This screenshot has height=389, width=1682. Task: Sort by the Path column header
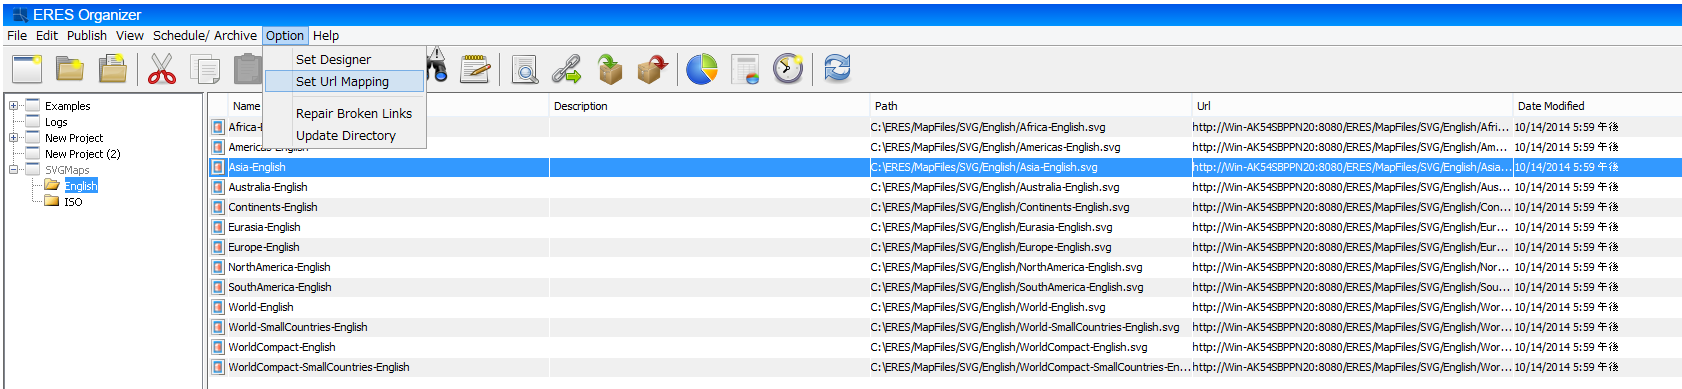[1030, 106]
